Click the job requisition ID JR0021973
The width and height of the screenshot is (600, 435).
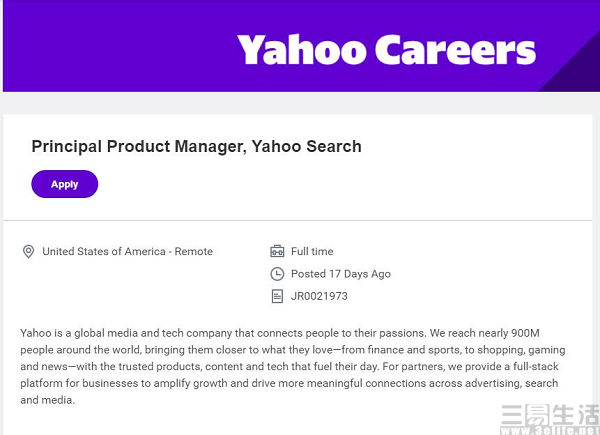pos(319,296)
